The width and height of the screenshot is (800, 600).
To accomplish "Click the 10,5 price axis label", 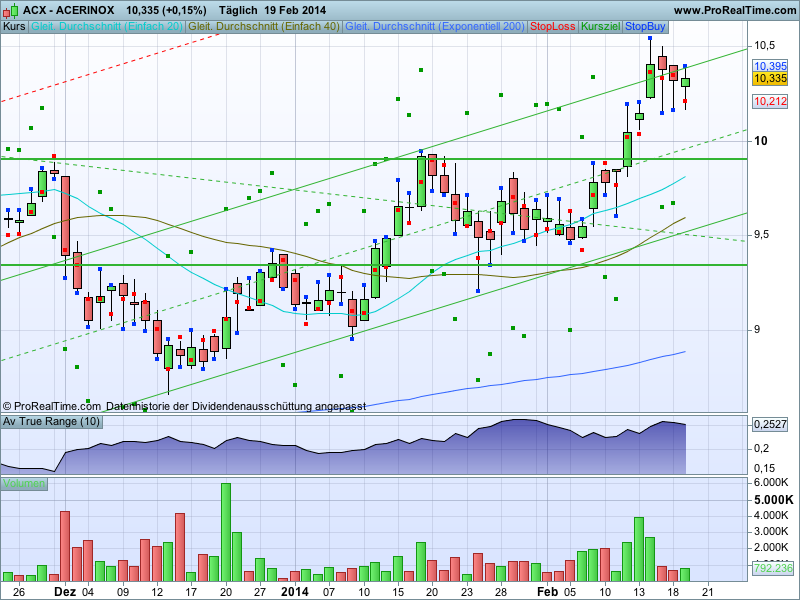I will (x=764, y=46).
